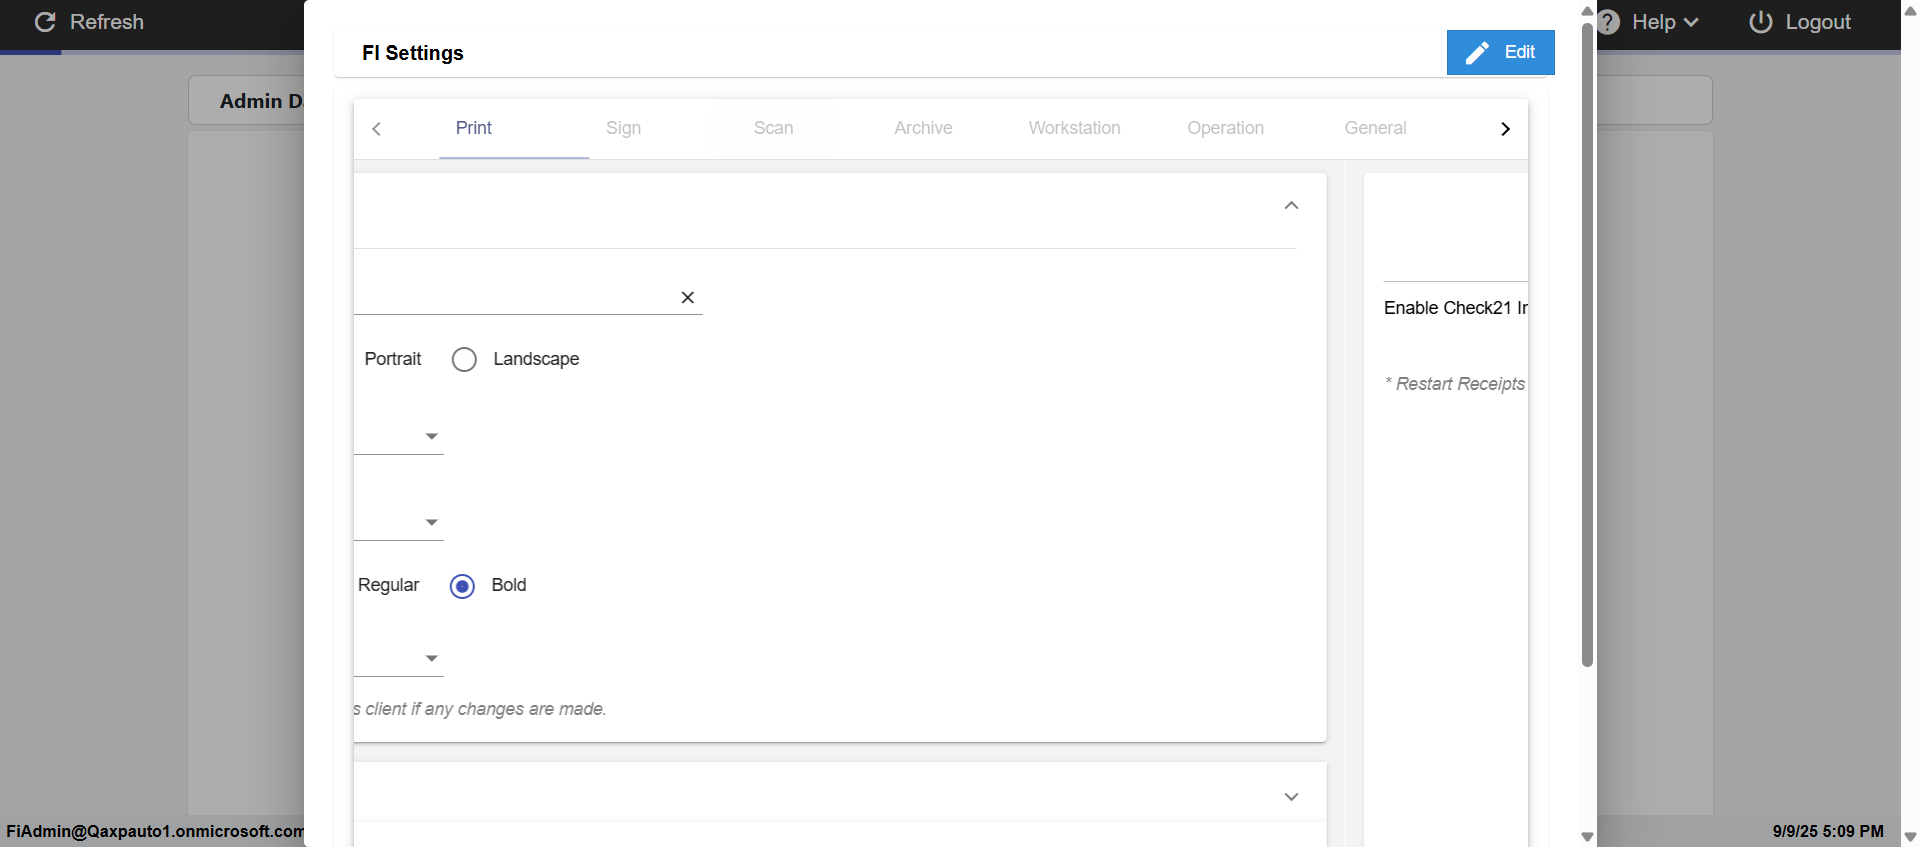
Task: Open the dropdown above Regular option
Action: point(431,523)
